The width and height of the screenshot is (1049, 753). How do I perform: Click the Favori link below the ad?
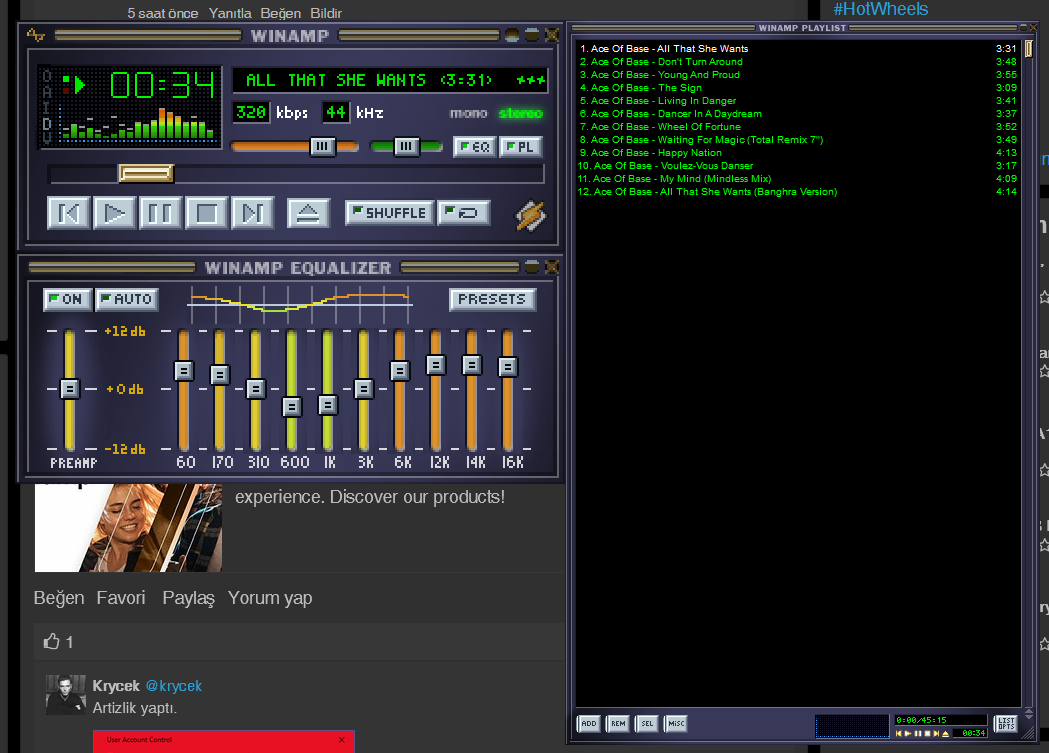coord(120,598)
